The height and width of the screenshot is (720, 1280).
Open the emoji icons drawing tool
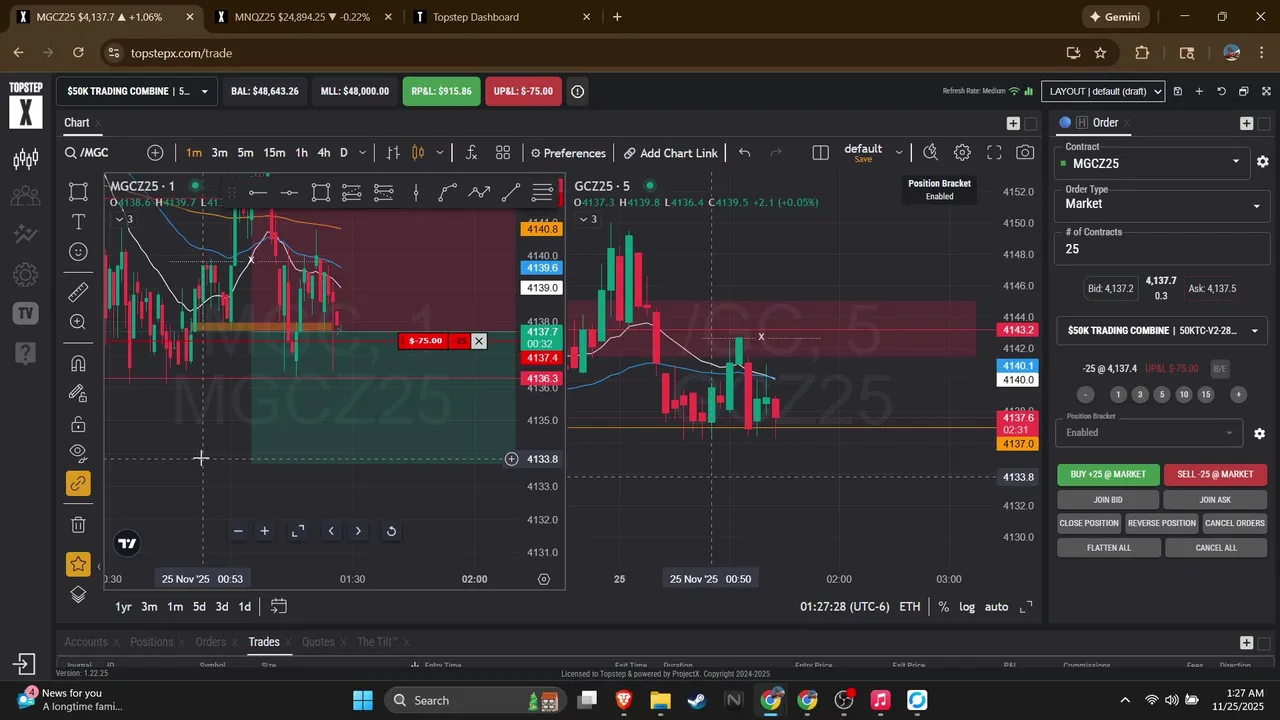(78, 252)
